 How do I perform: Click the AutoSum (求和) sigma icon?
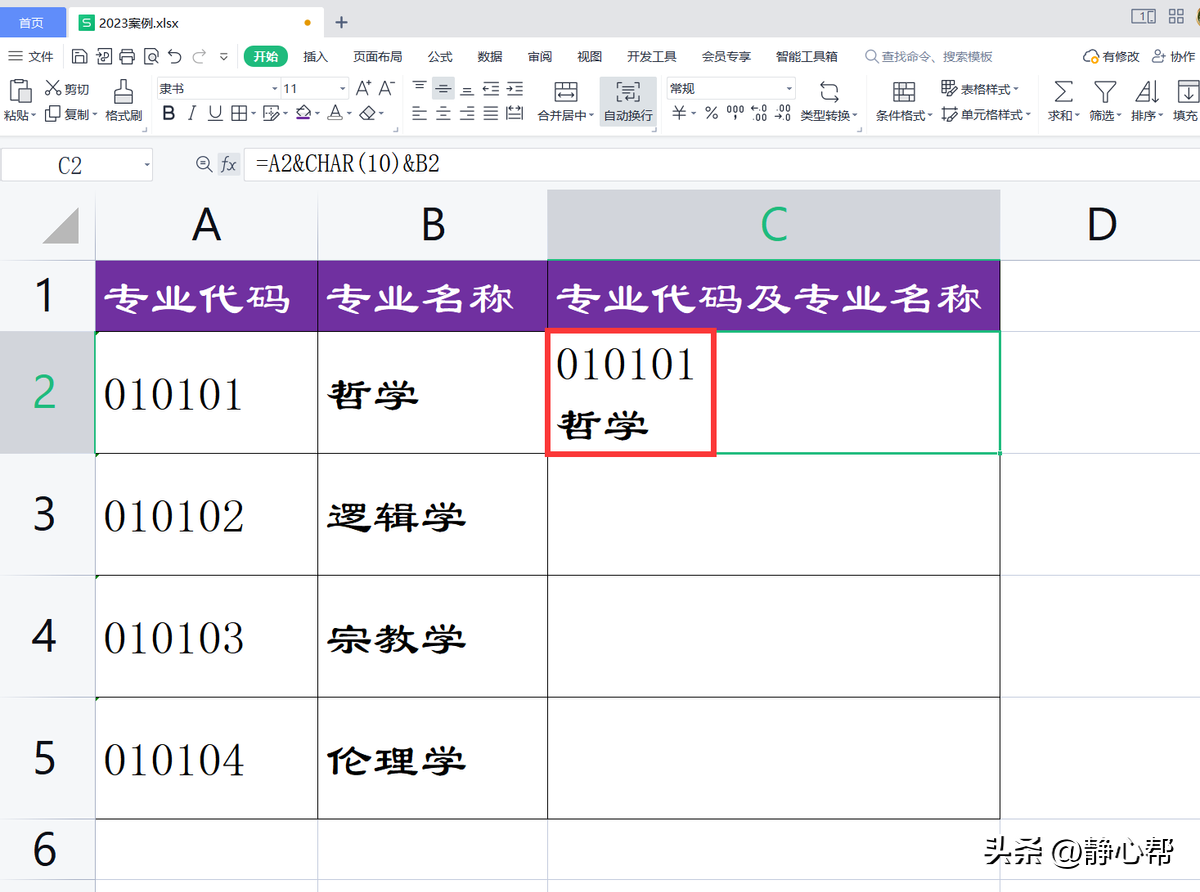pos(1064,92)
